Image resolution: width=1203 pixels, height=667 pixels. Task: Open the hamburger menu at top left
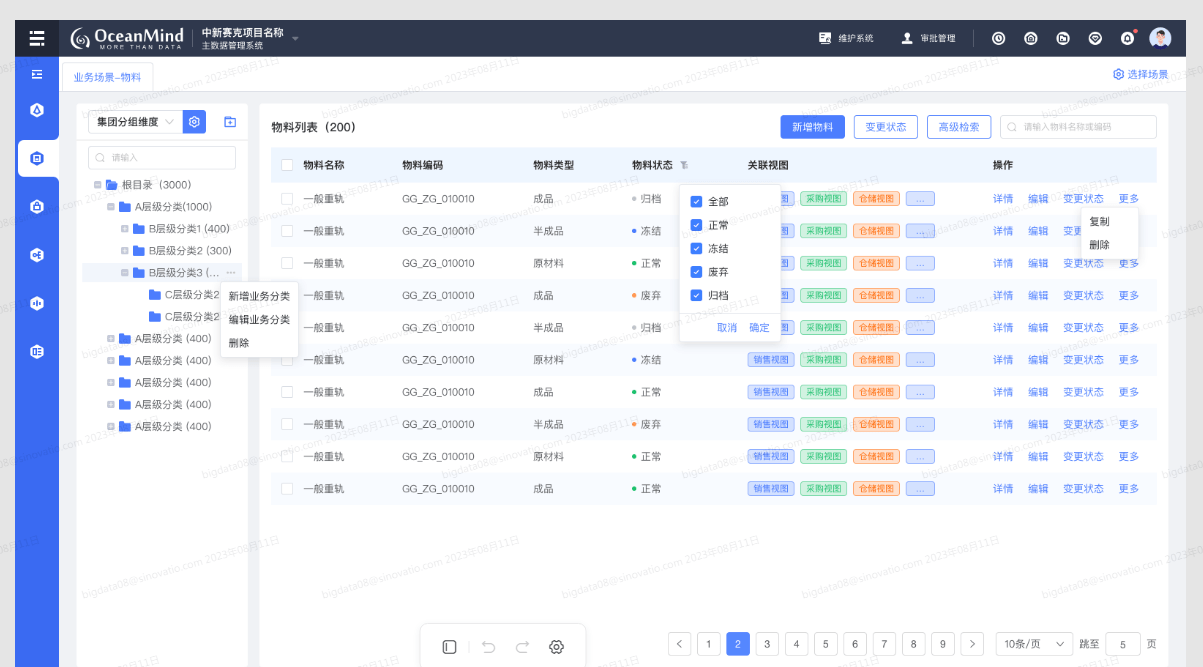37,38
